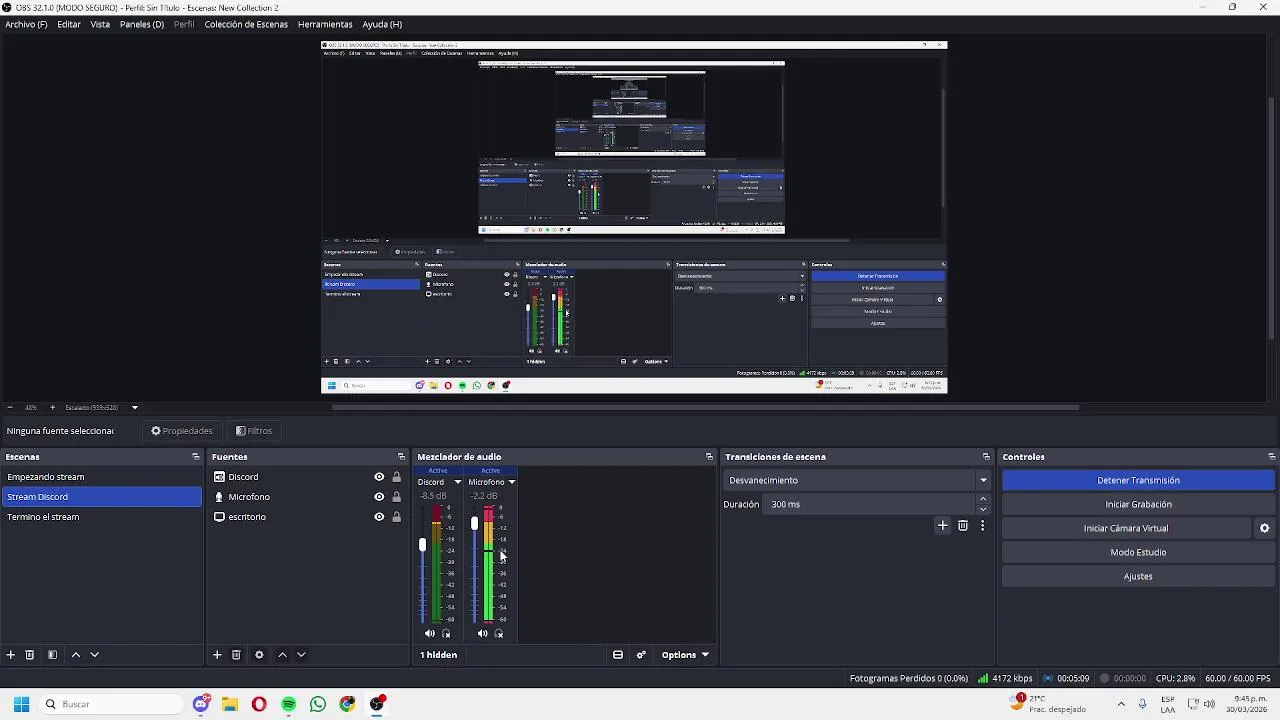
Task: Pop out the Mezclador de audio dock
Action: 710,457
